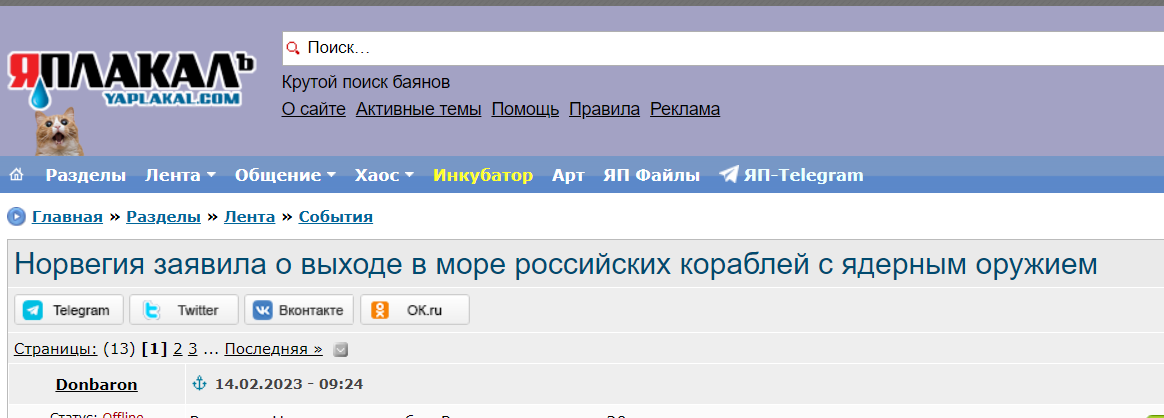Share the topic via OK.ru button
Image resolution: width=1164 pixels, height=418 pixels.
[415, 310]
